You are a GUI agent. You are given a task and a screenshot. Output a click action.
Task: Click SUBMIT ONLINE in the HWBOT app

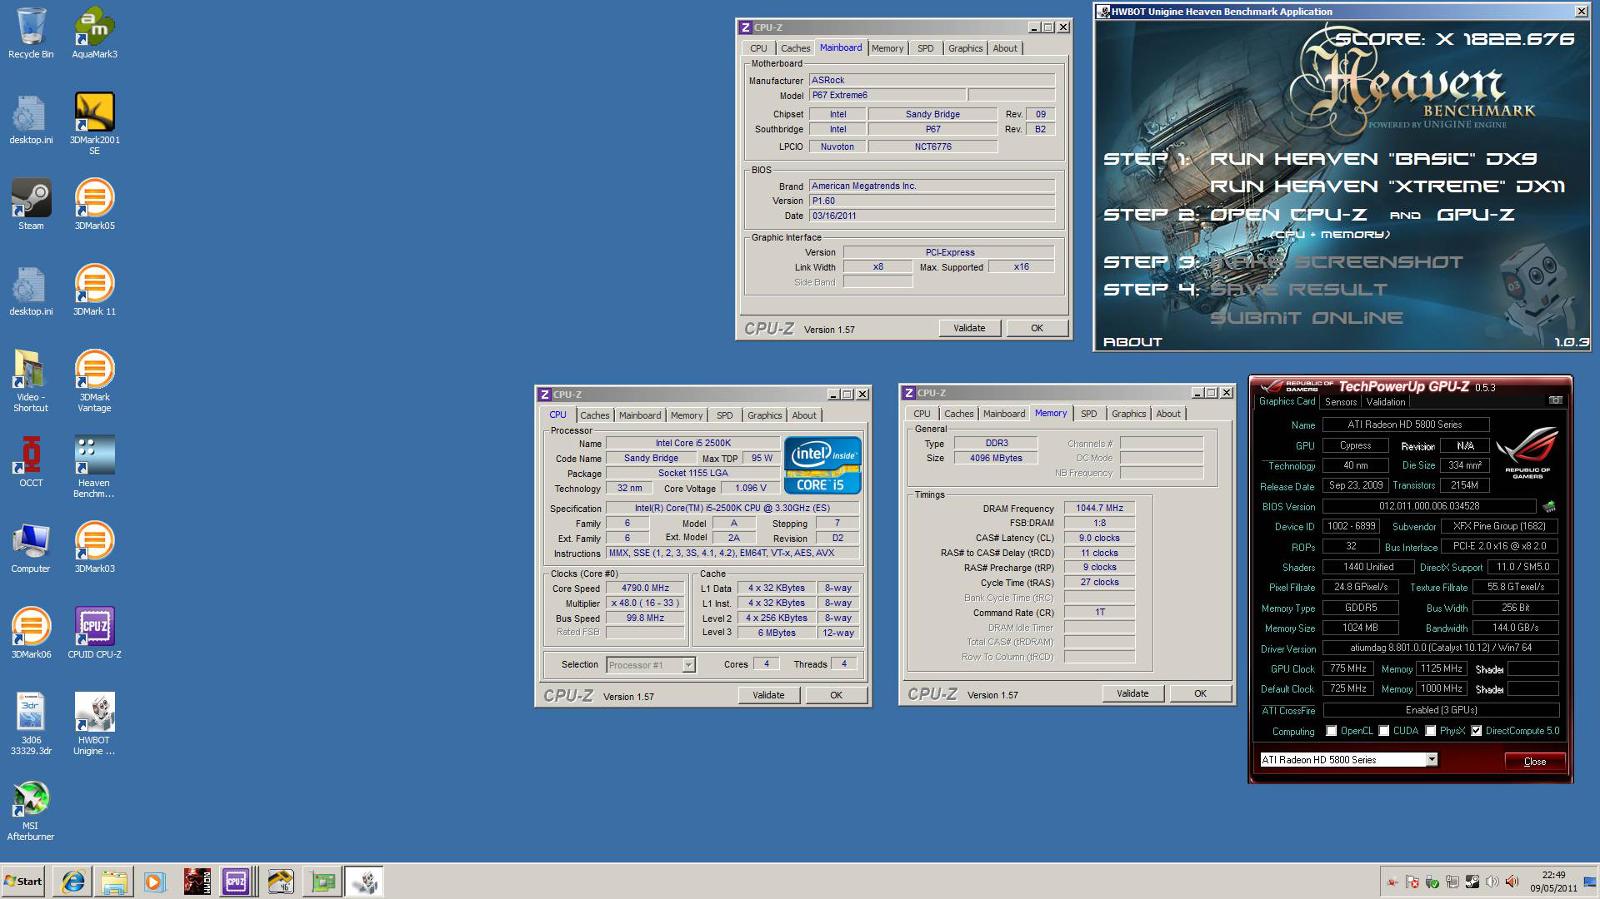[1306, 318]
